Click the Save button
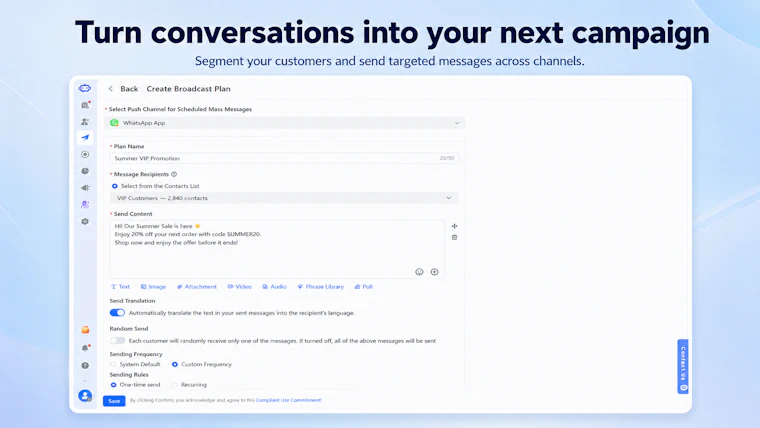This screenshot has width=760, height=428. (114, 401)
